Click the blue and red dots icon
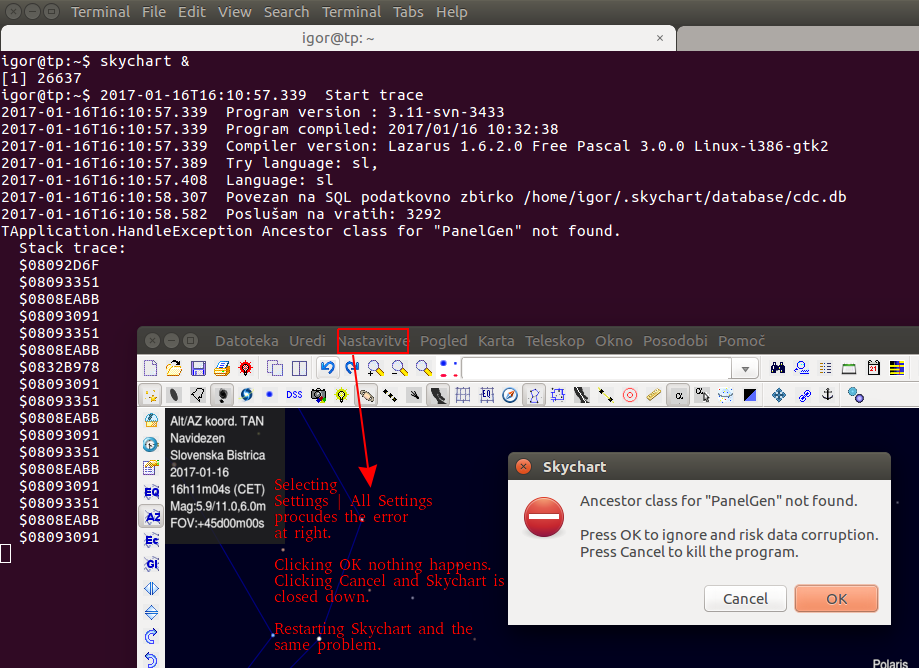Image resolution: width=919 pixels, height=668 pixels. (448, 368)
